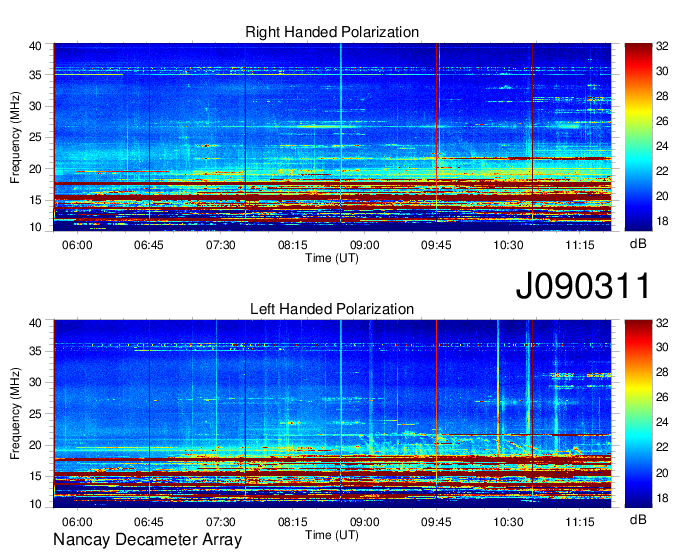Click the 08:15 tick of Right Handed plot
The height and width of the screenshot is (552, 680).
click(x=293, y=245)
